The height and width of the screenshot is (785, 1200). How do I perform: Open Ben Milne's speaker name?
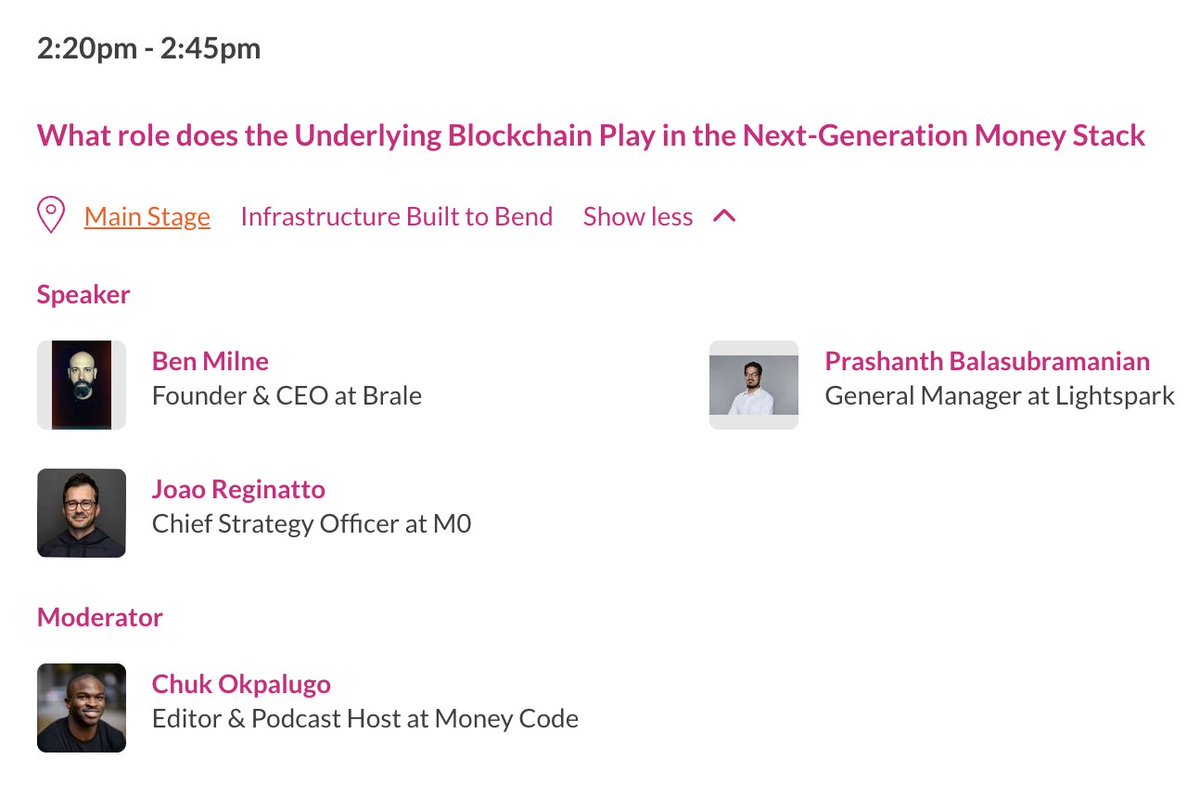click(x=210, y=361)
